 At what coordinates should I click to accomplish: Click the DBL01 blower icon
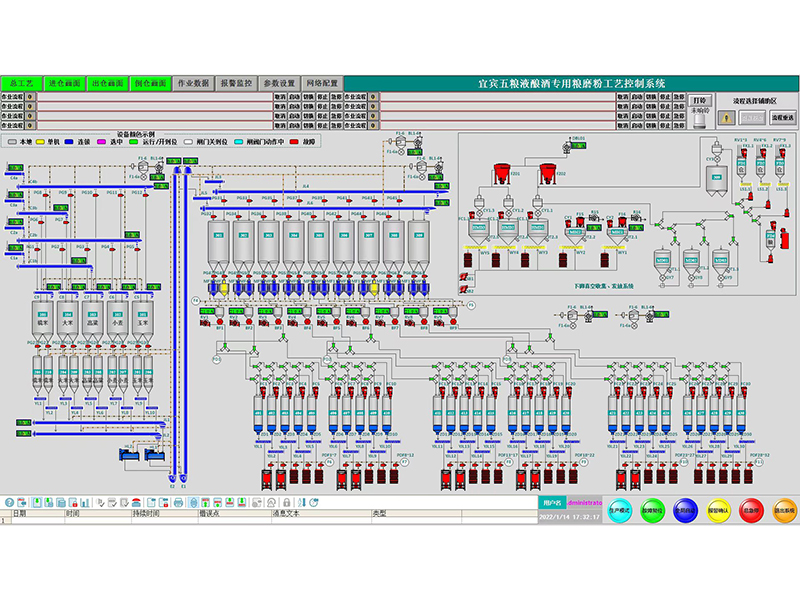(566, 147)
